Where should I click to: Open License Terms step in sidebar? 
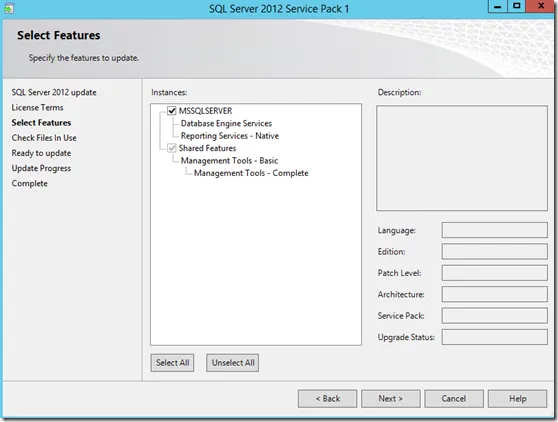click(x=37, y=107)
